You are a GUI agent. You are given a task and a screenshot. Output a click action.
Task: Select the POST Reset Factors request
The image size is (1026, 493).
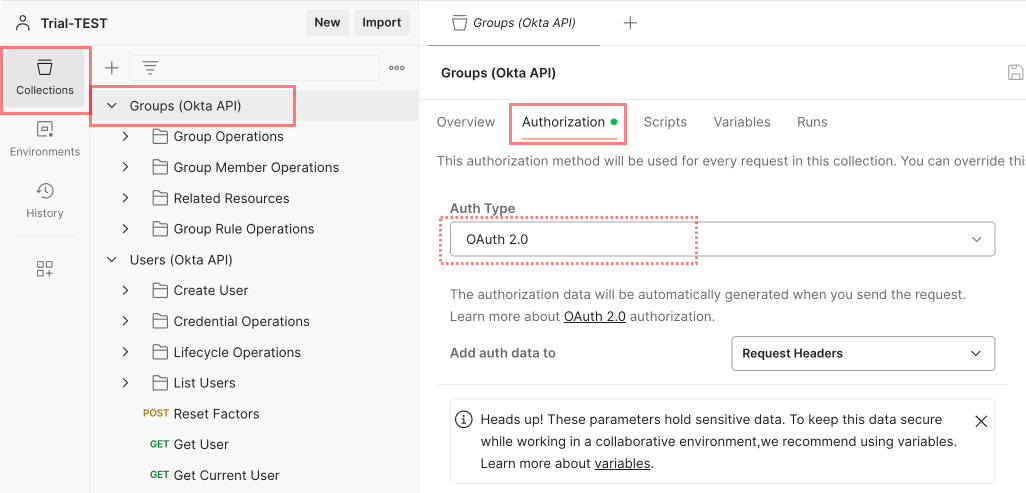coord(215,414)
